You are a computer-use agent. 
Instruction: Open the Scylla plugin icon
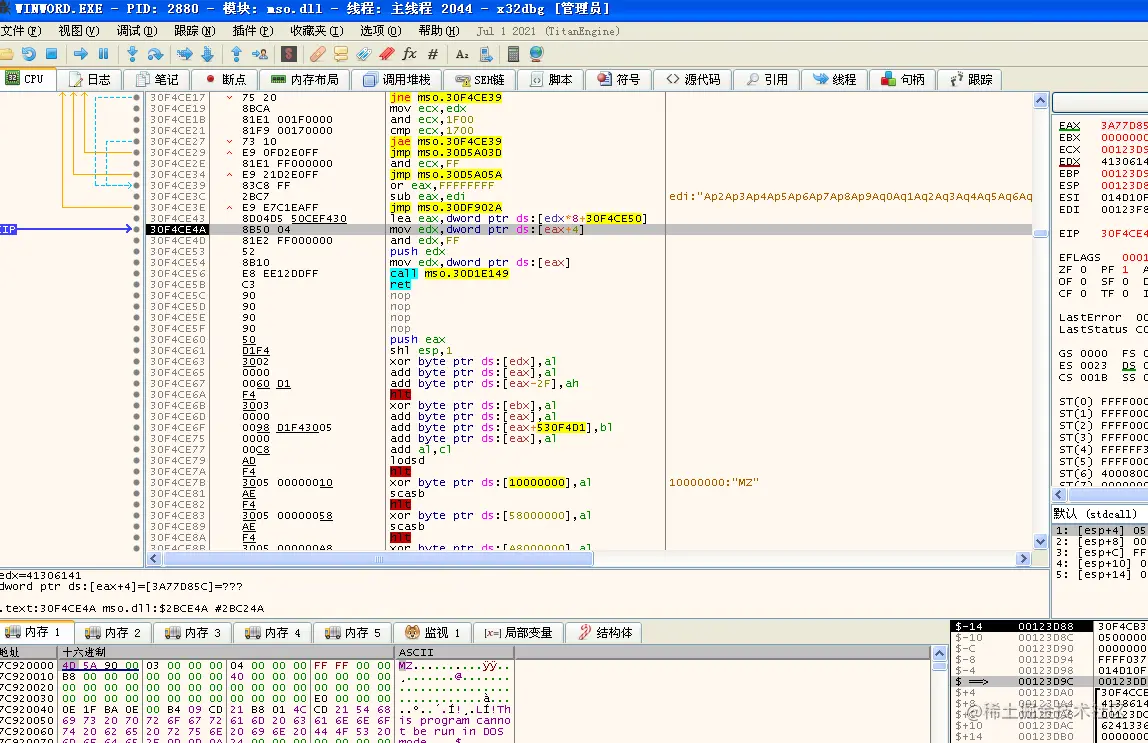tap(288, 53)
